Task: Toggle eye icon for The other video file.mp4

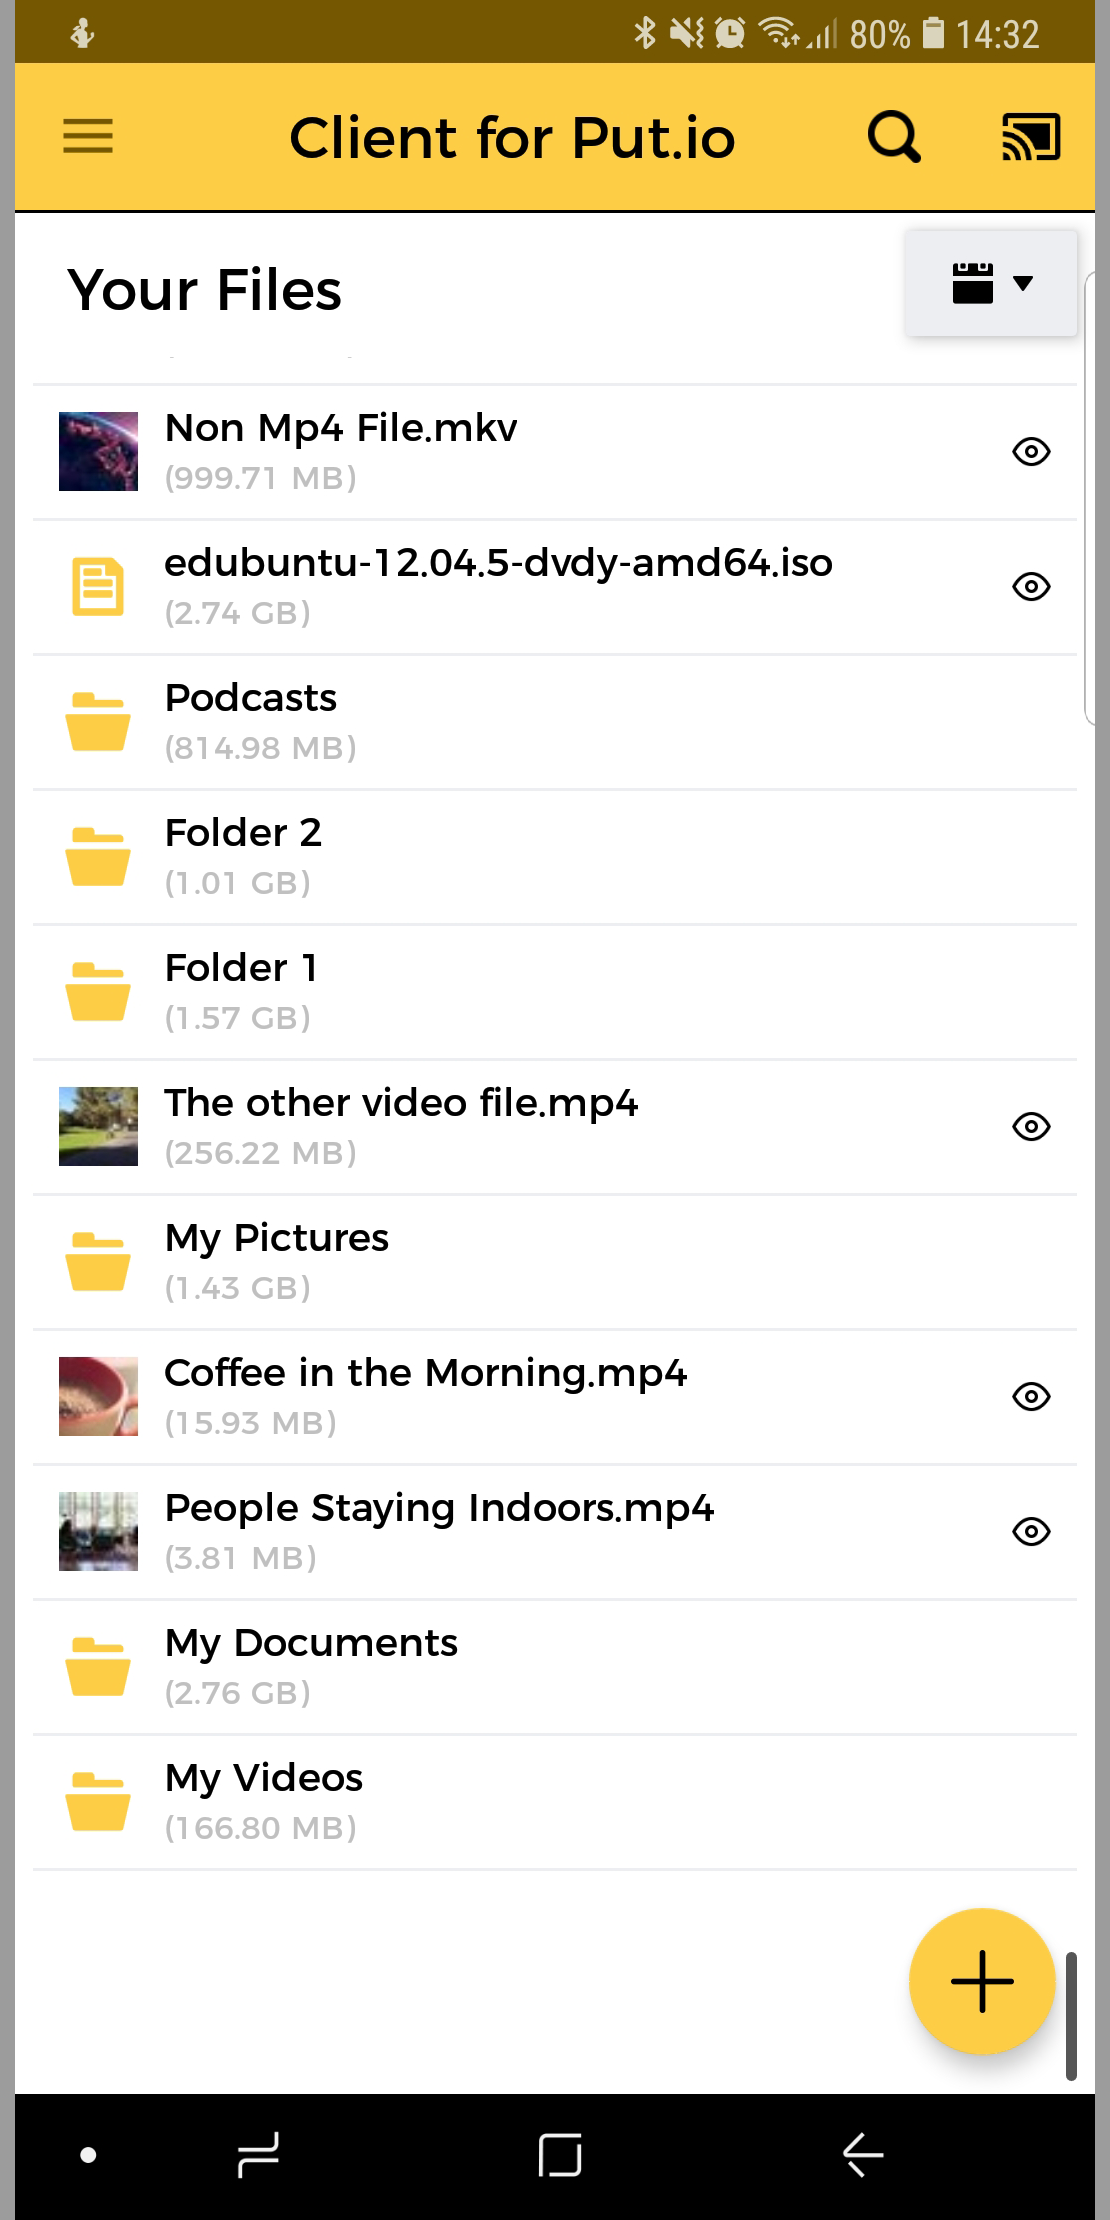Action: point(1031,1127)
